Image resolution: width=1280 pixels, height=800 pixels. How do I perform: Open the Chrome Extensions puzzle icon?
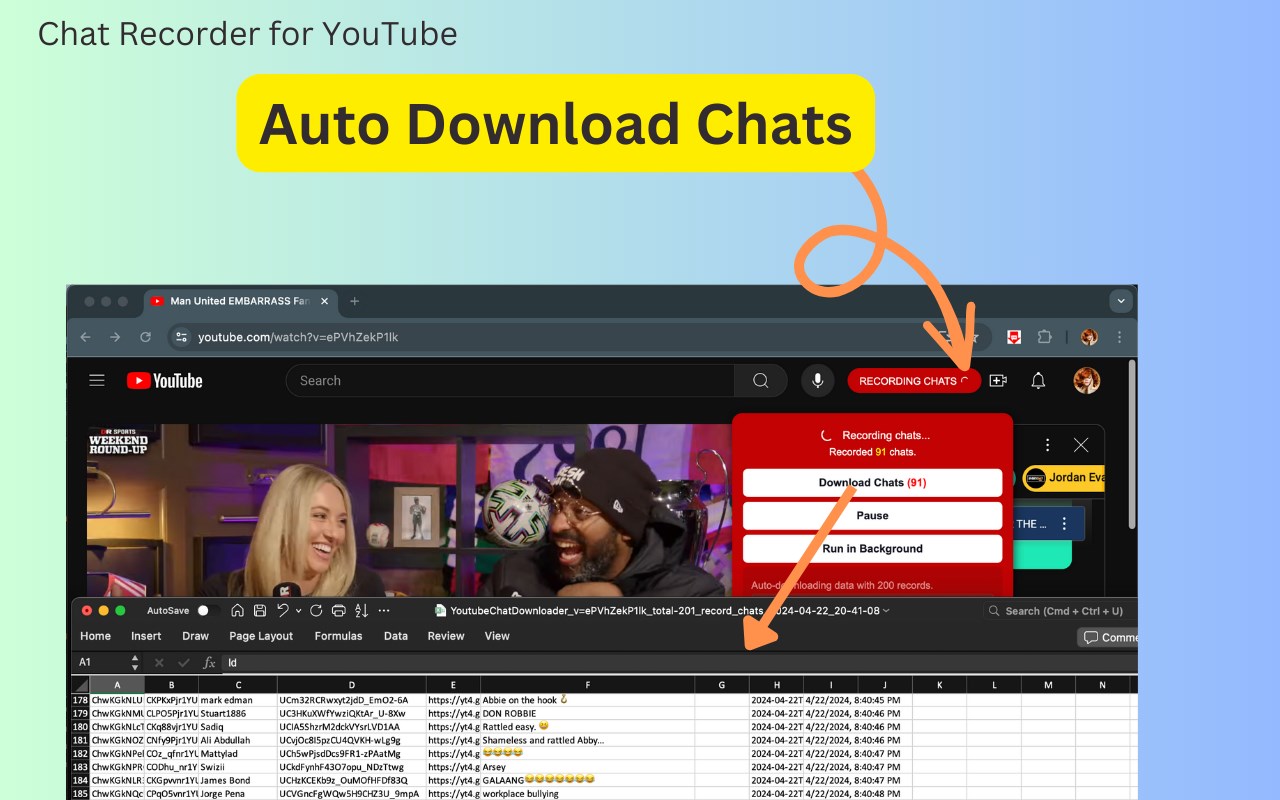[1045, 337]
